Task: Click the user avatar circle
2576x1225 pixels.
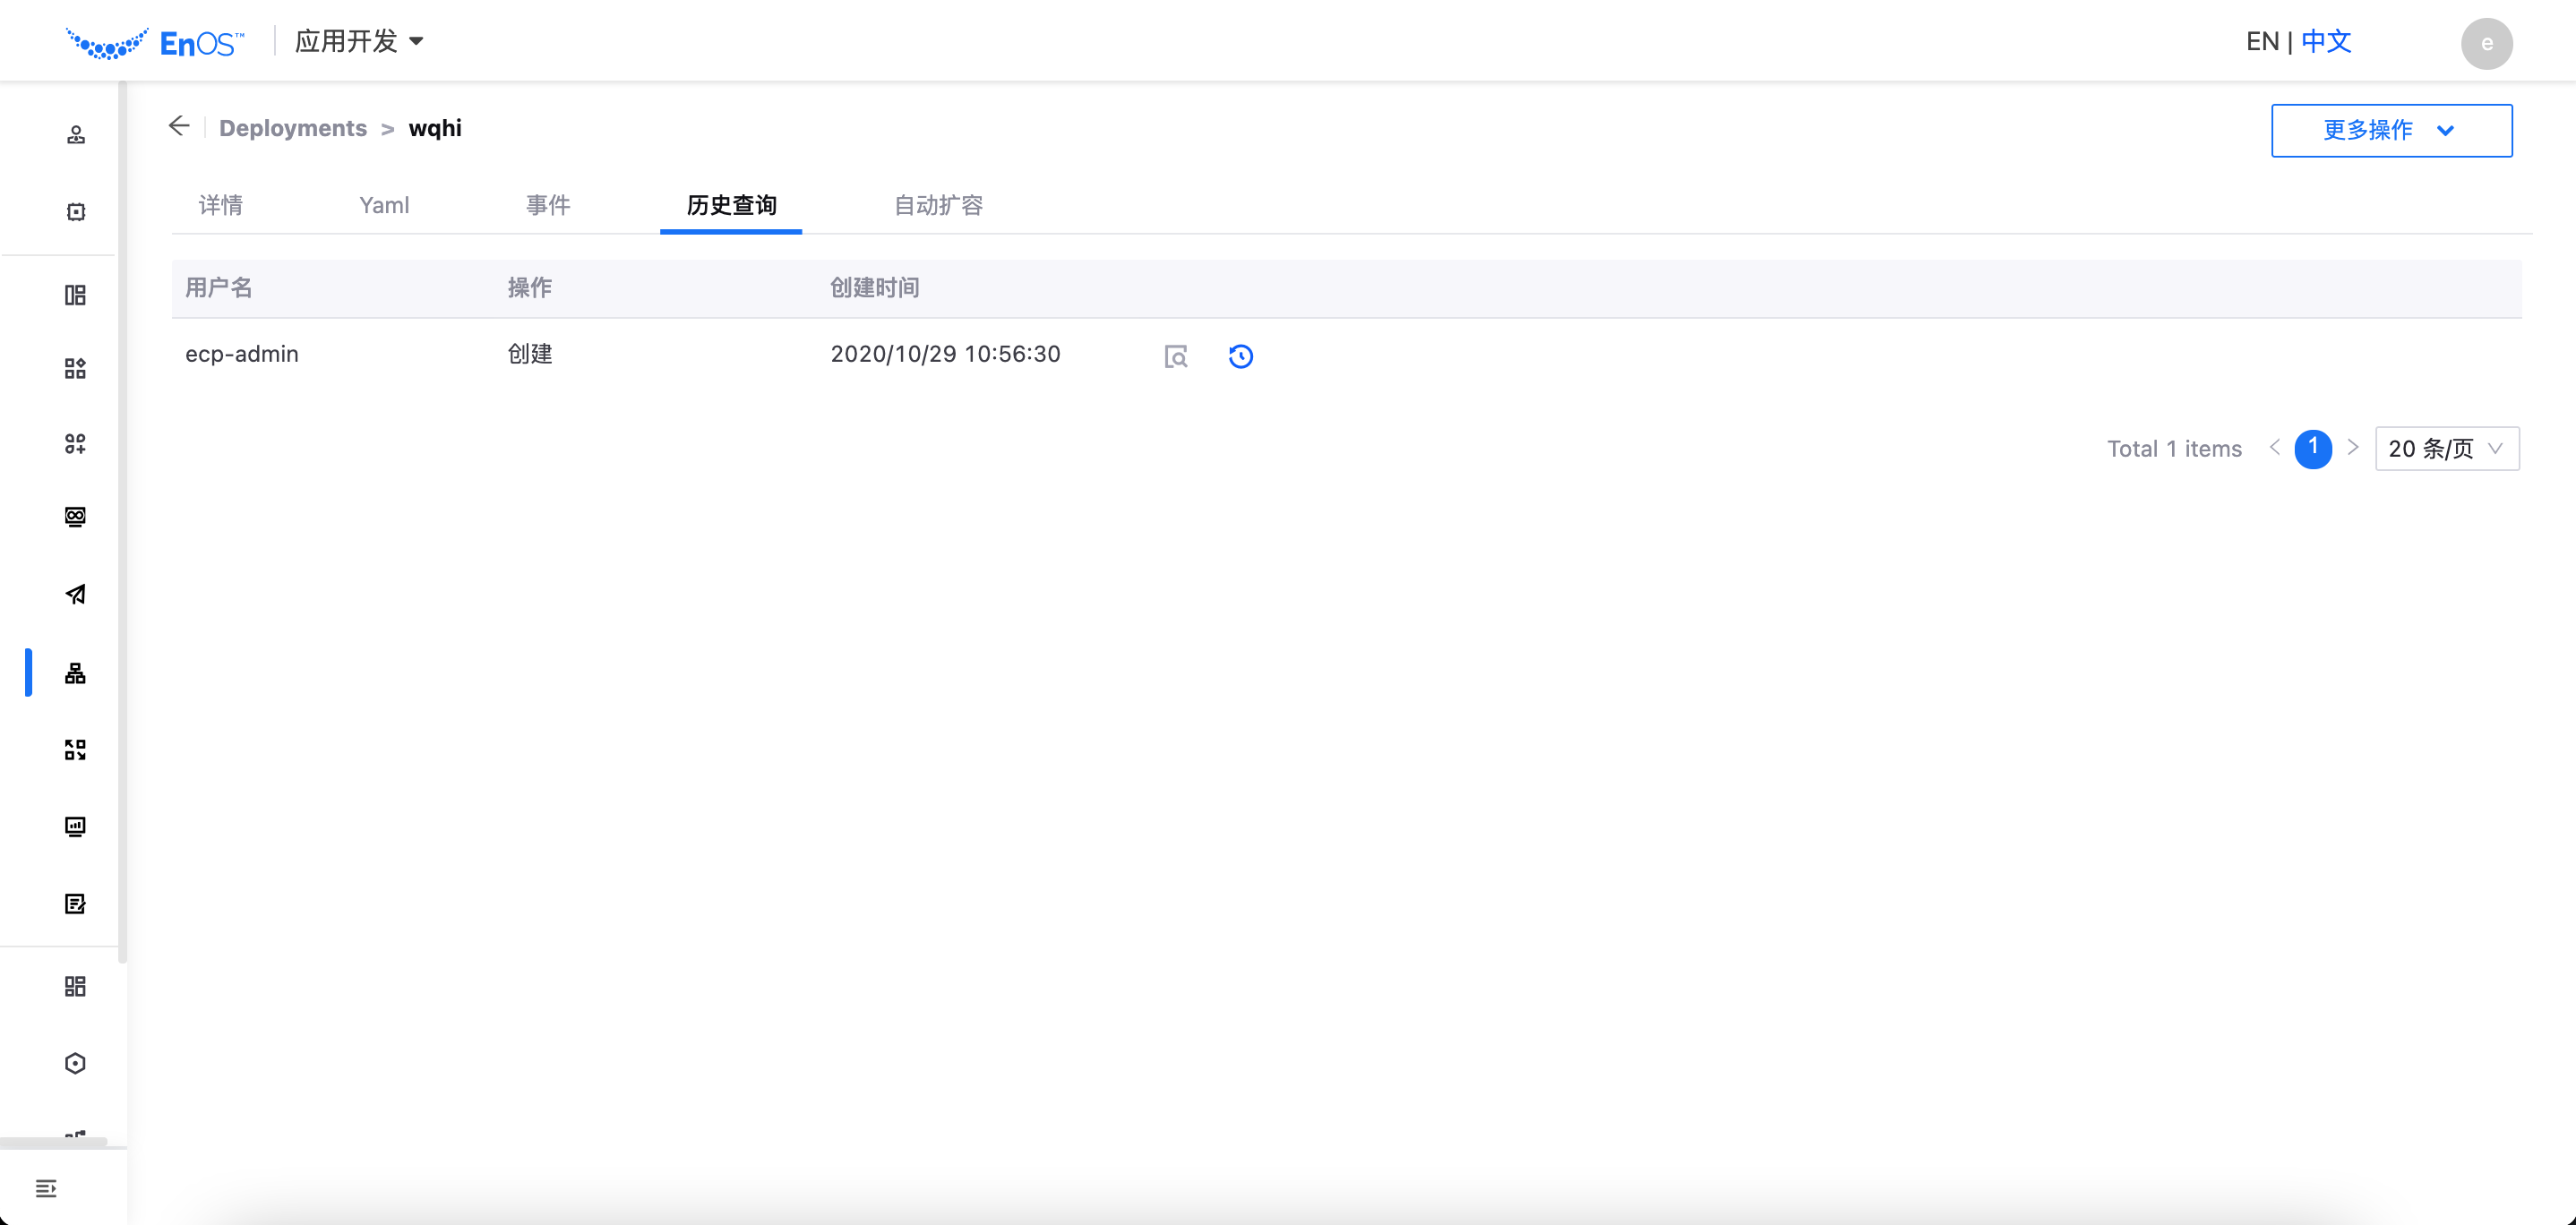Action: (2486, 43)
